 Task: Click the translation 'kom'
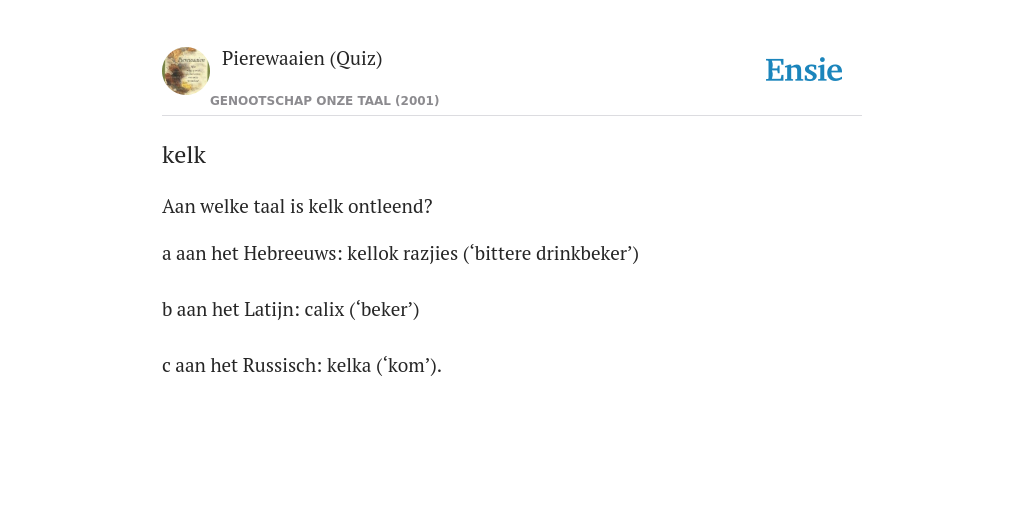click(x=406, y=366)
